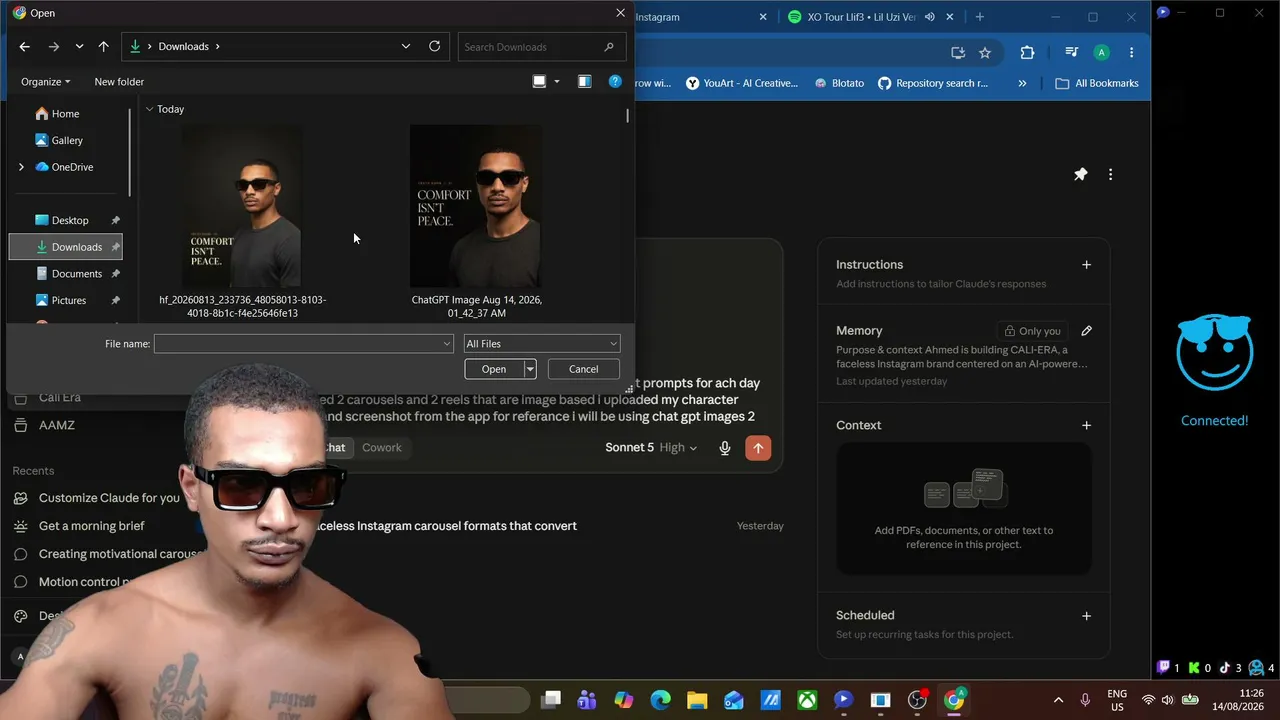Close the XO Tour Llif3 tab
Viewport: 1280px width, 720px height.
click(x=950, y=17)
